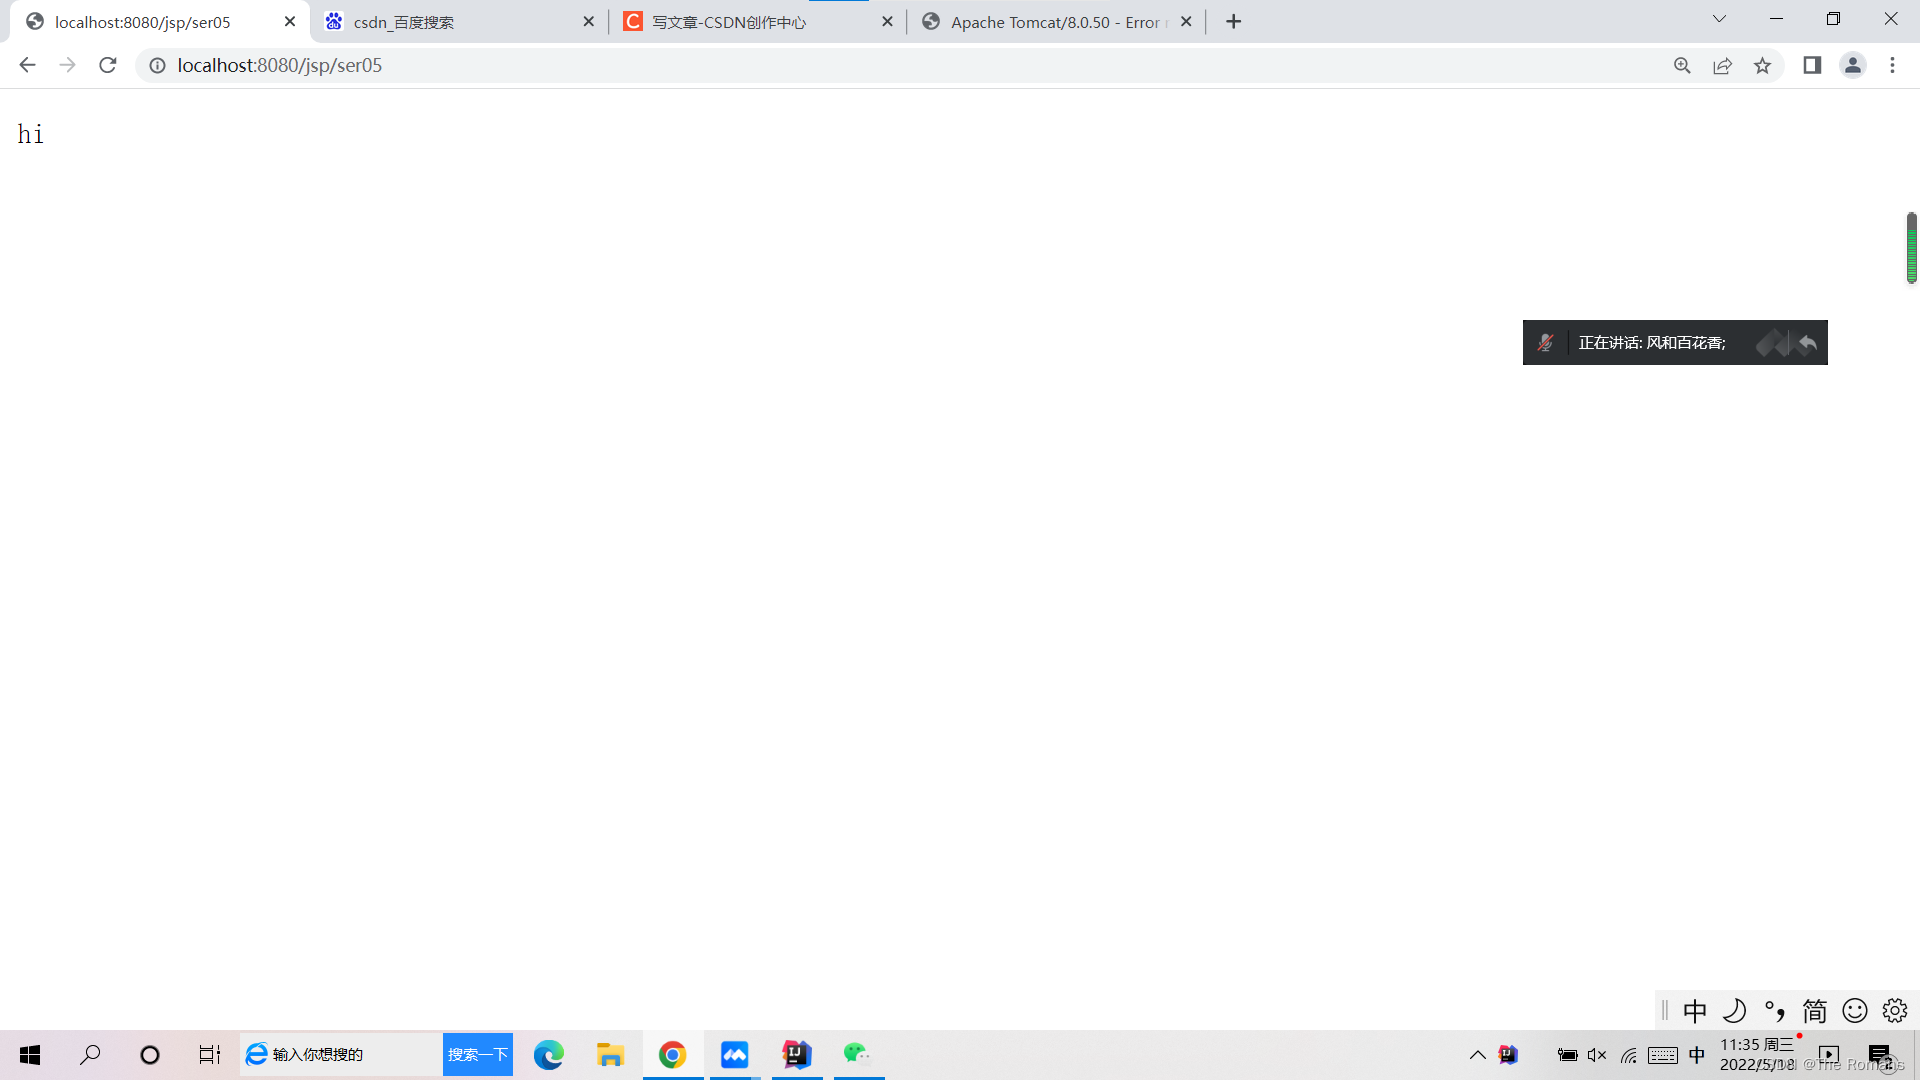
Task: Toggle simplified/traditional with 简 icon
Action: click(1814, 1010)
